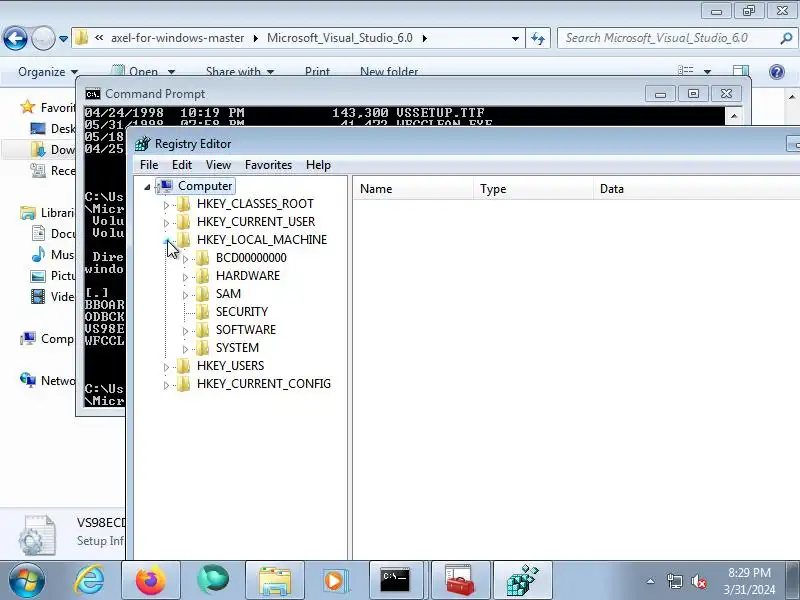
Task: Refresh the Explorer folder view
Action: [538, 38]
